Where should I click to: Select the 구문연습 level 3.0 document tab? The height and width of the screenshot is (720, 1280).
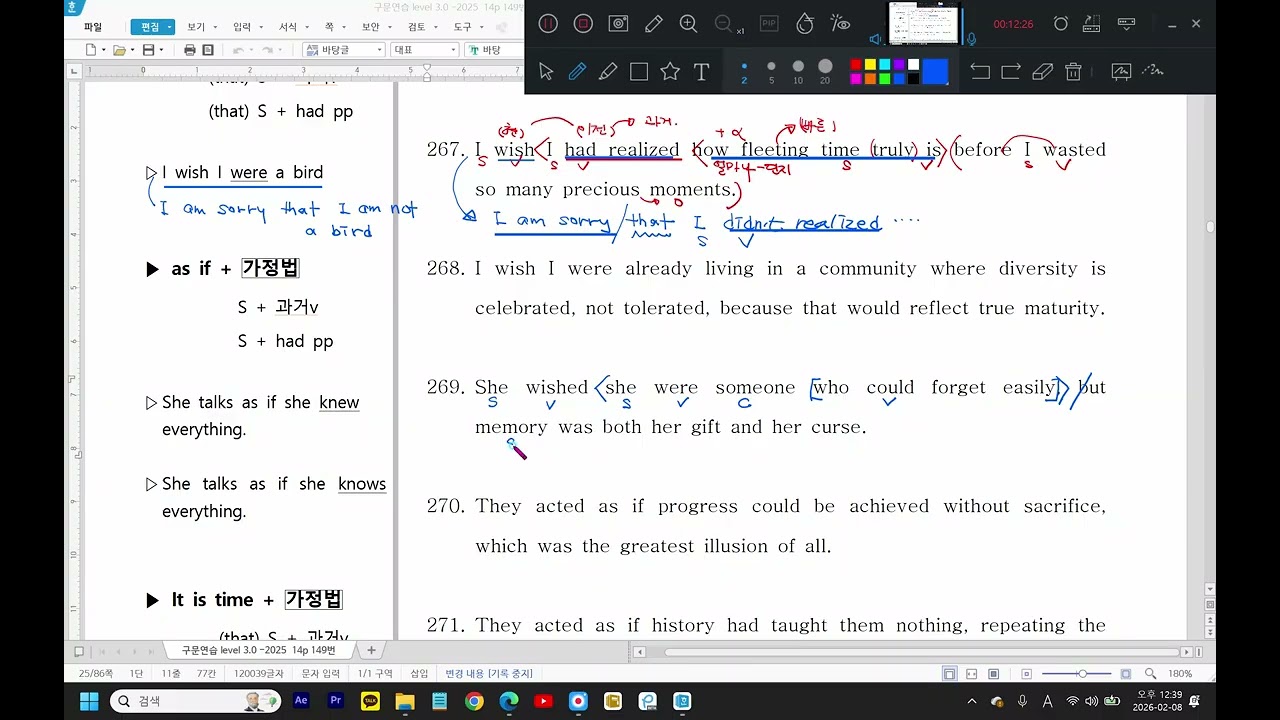(259, 650)
